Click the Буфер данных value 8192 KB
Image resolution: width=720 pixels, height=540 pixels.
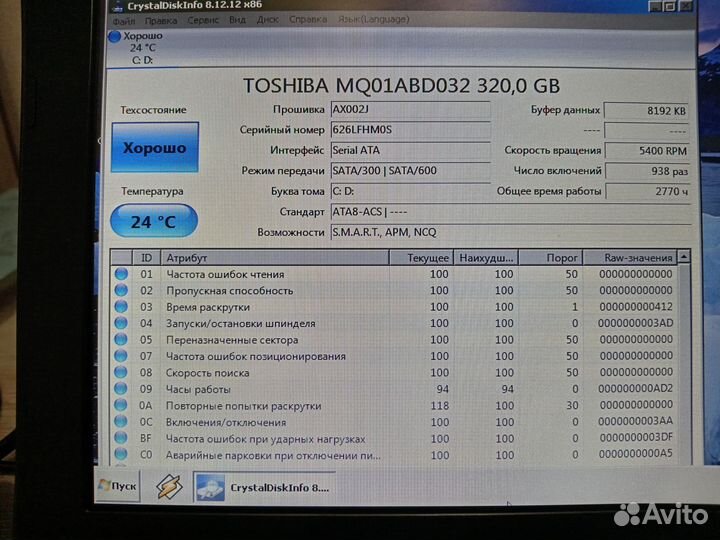[x=647, y=111]
